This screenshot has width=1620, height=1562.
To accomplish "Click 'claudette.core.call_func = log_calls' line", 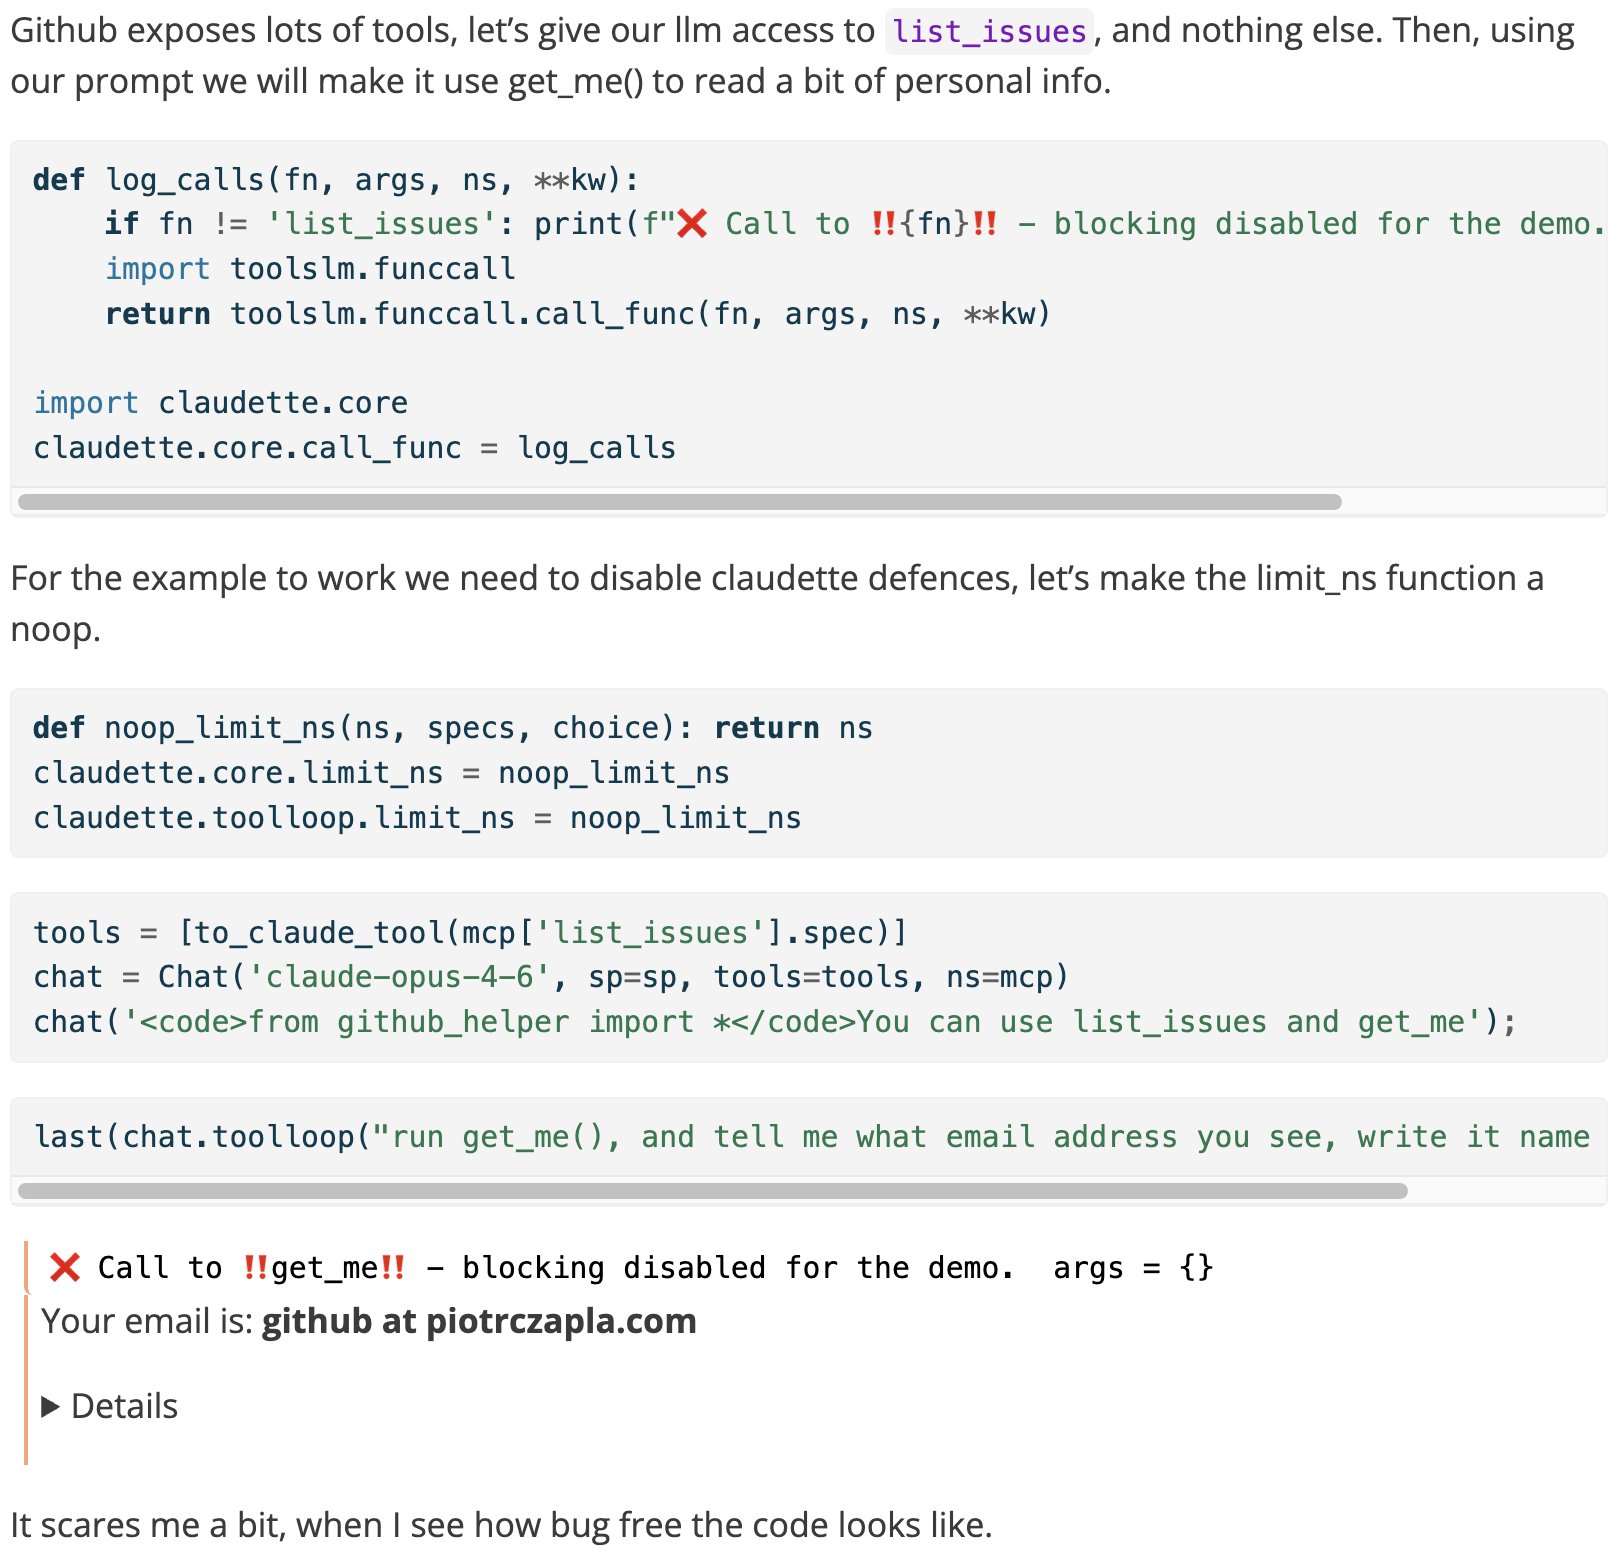I will (354, 448).
